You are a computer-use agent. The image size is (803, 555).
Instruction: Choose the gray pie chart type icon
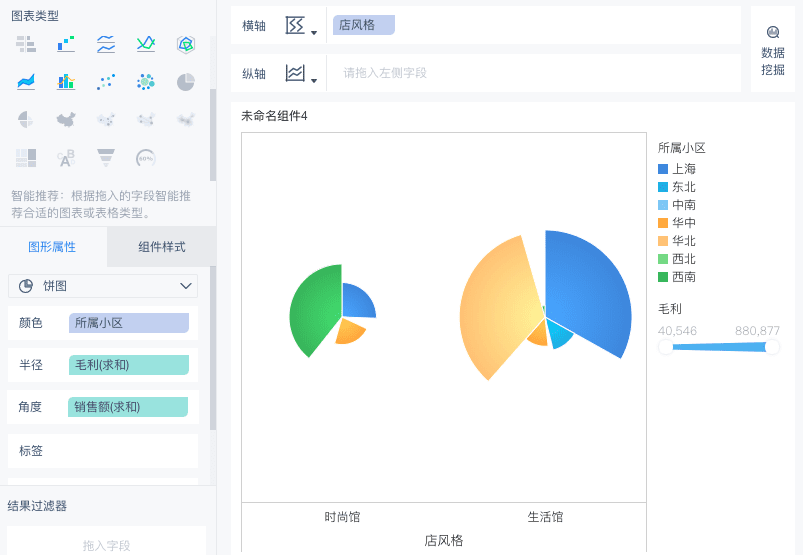[185, 82]
